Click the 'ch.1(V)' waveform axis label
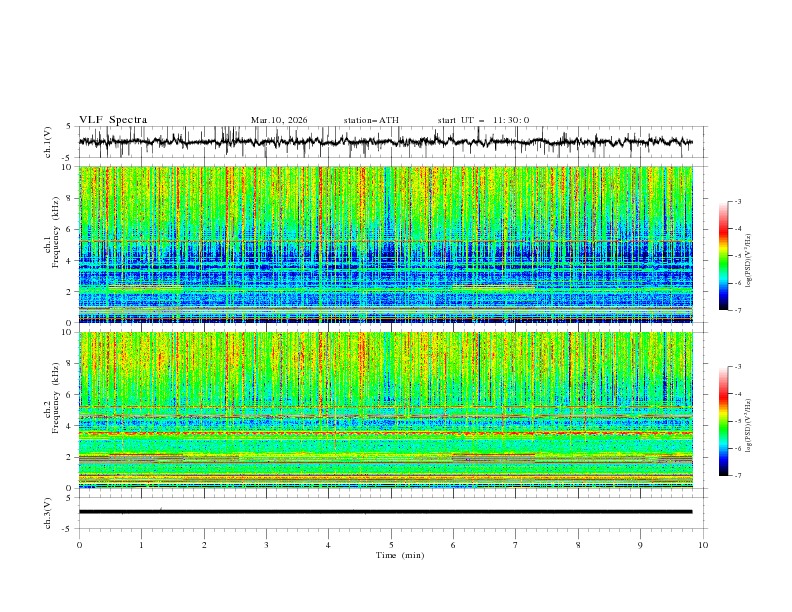Viewport: 792px width, 612px height. point(48,142)
